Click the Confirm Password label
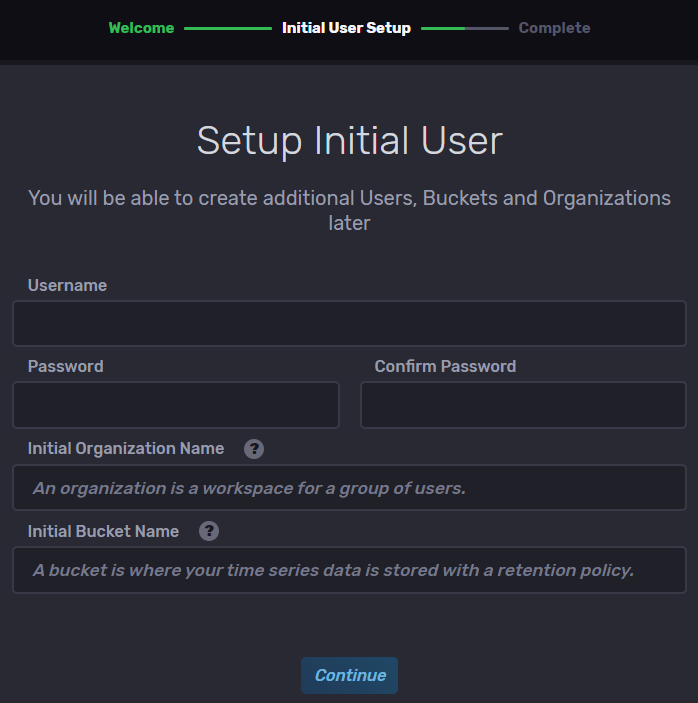 (445, 366)
